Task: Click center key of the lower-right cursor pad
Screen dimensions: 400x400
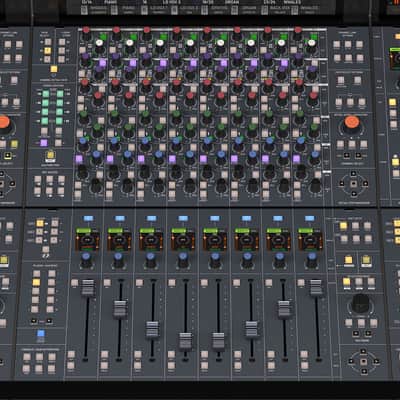Action: click(x=364, y=361)
